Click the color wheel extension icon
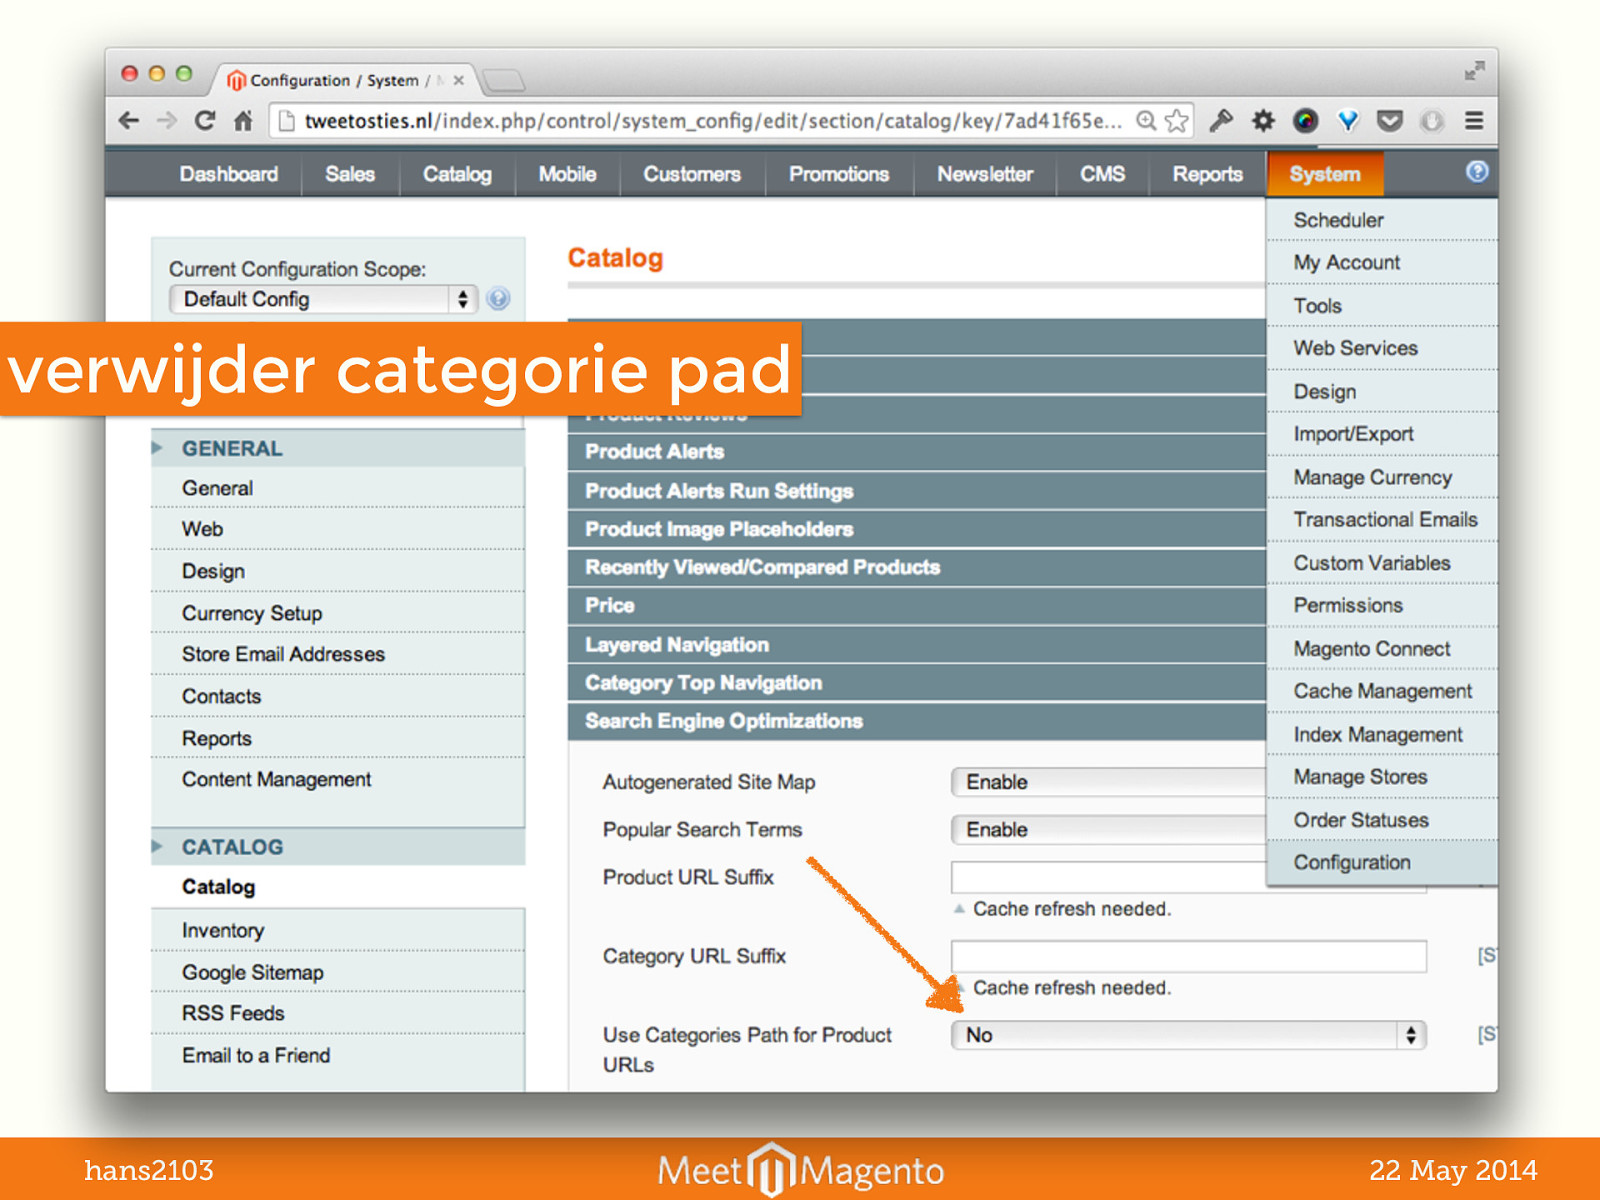This screenshot has width=1600, height=1200. pyautogui.click(x=1305, y=121)
